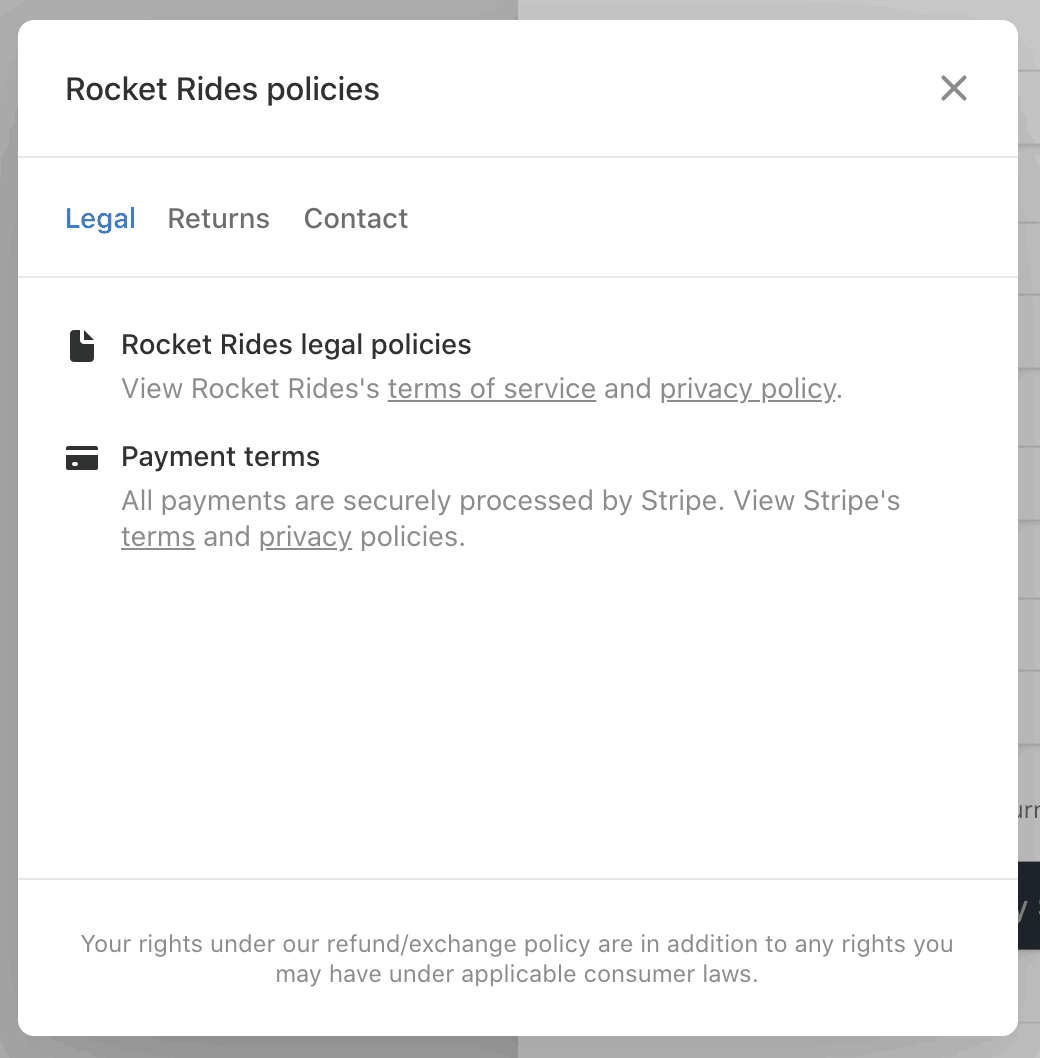Screen dimensions: 1040x1058
Task: Follow Stripe's privacy link
Action: click(x=305, y=537)
